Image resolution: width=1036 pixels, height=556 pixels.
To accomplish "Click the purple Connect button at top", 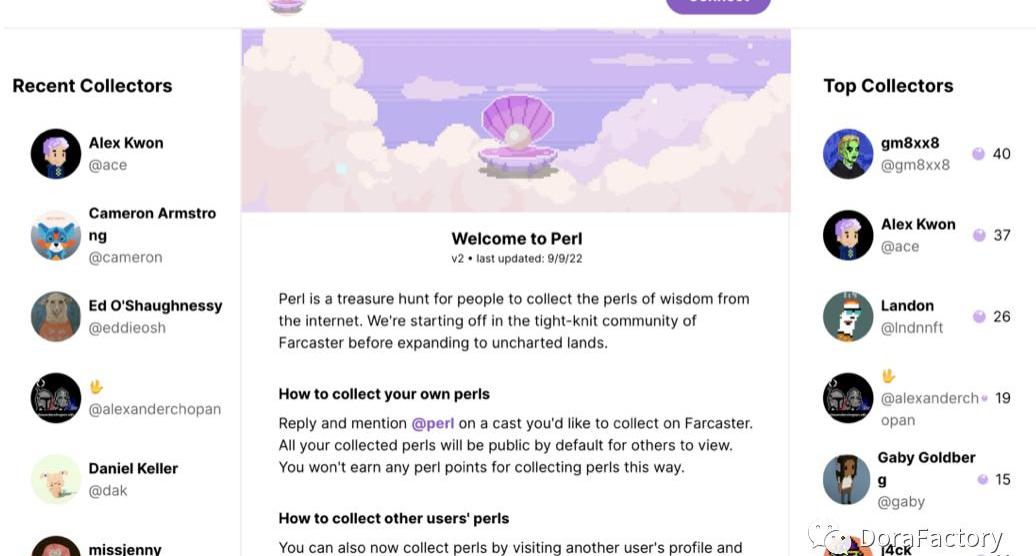I will pyautogui.click(x=718, y=3).
